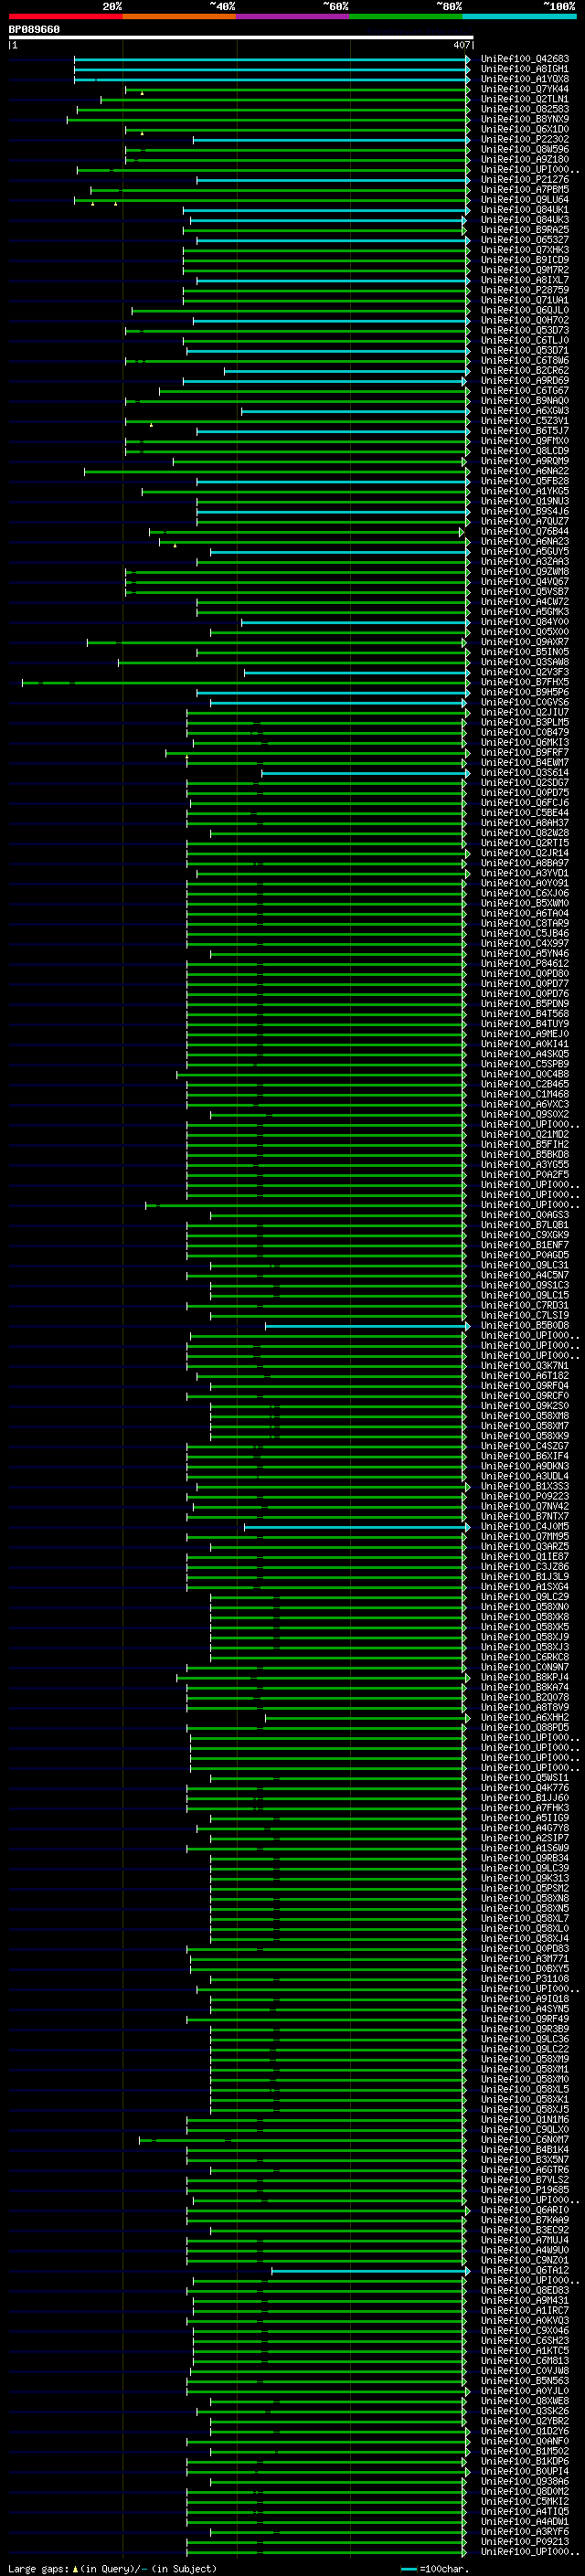Click hit label UniRef100_B5N563
Viewport: 585px width, 2576px height.
click(x=525, y=2380)
